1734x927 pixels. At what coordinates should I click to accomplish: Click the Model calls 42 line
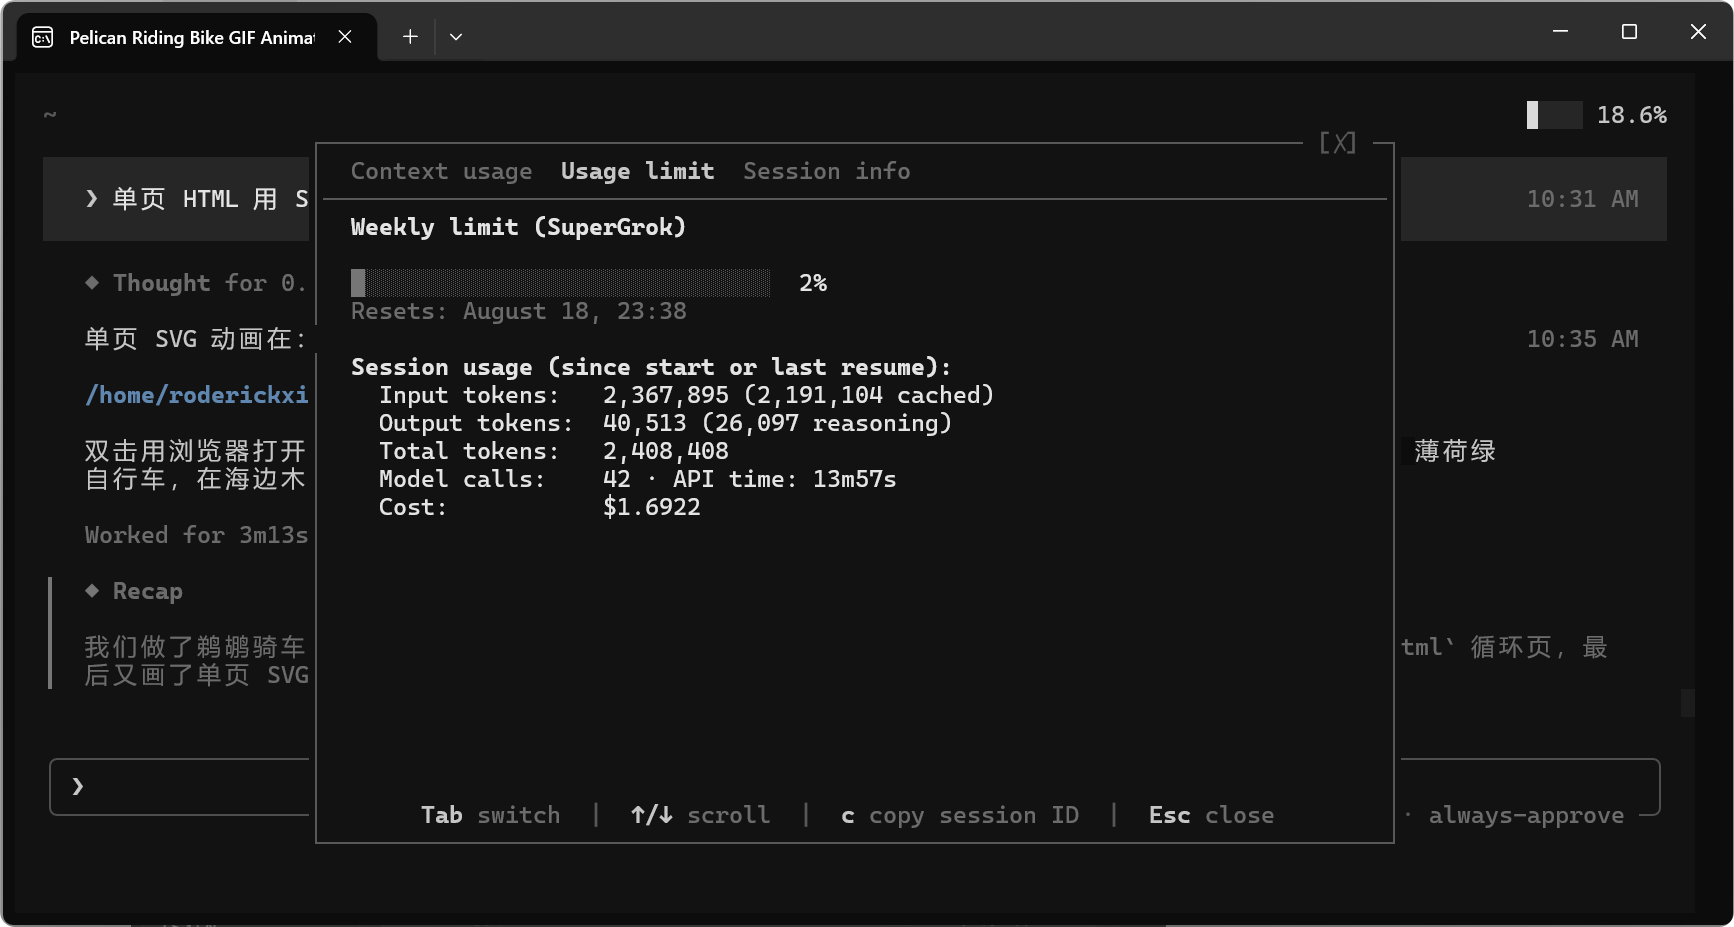(x=637, y=479)
